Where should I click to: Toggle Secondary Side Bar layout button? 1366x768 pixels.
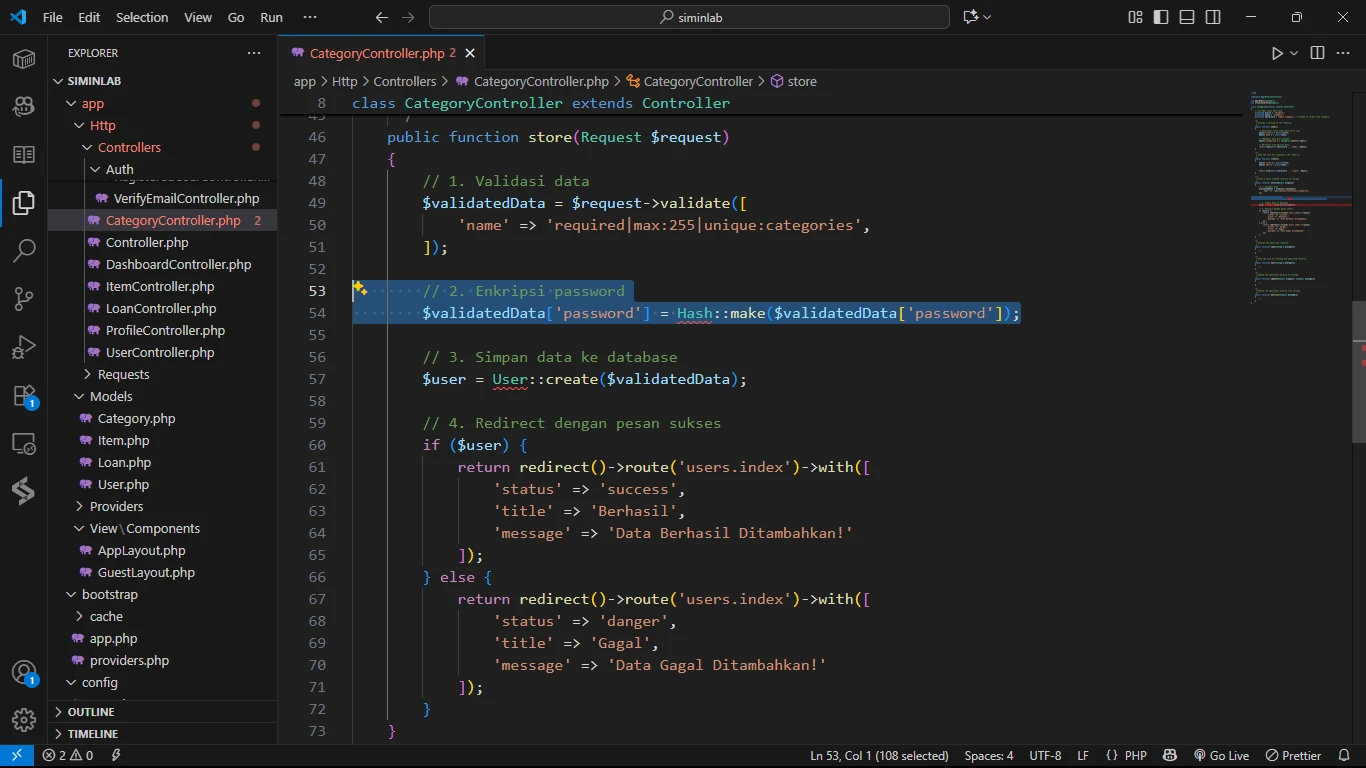1213,17
